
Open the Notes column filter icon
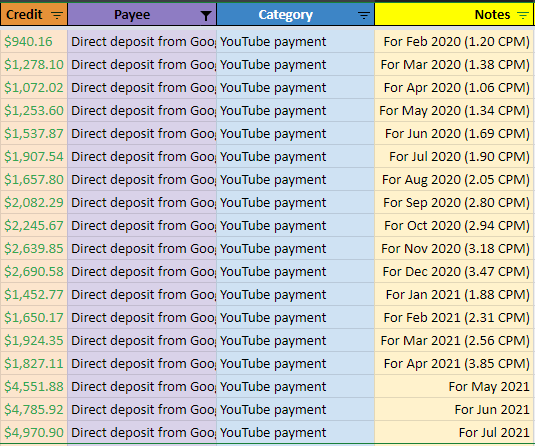coord(523,15)
